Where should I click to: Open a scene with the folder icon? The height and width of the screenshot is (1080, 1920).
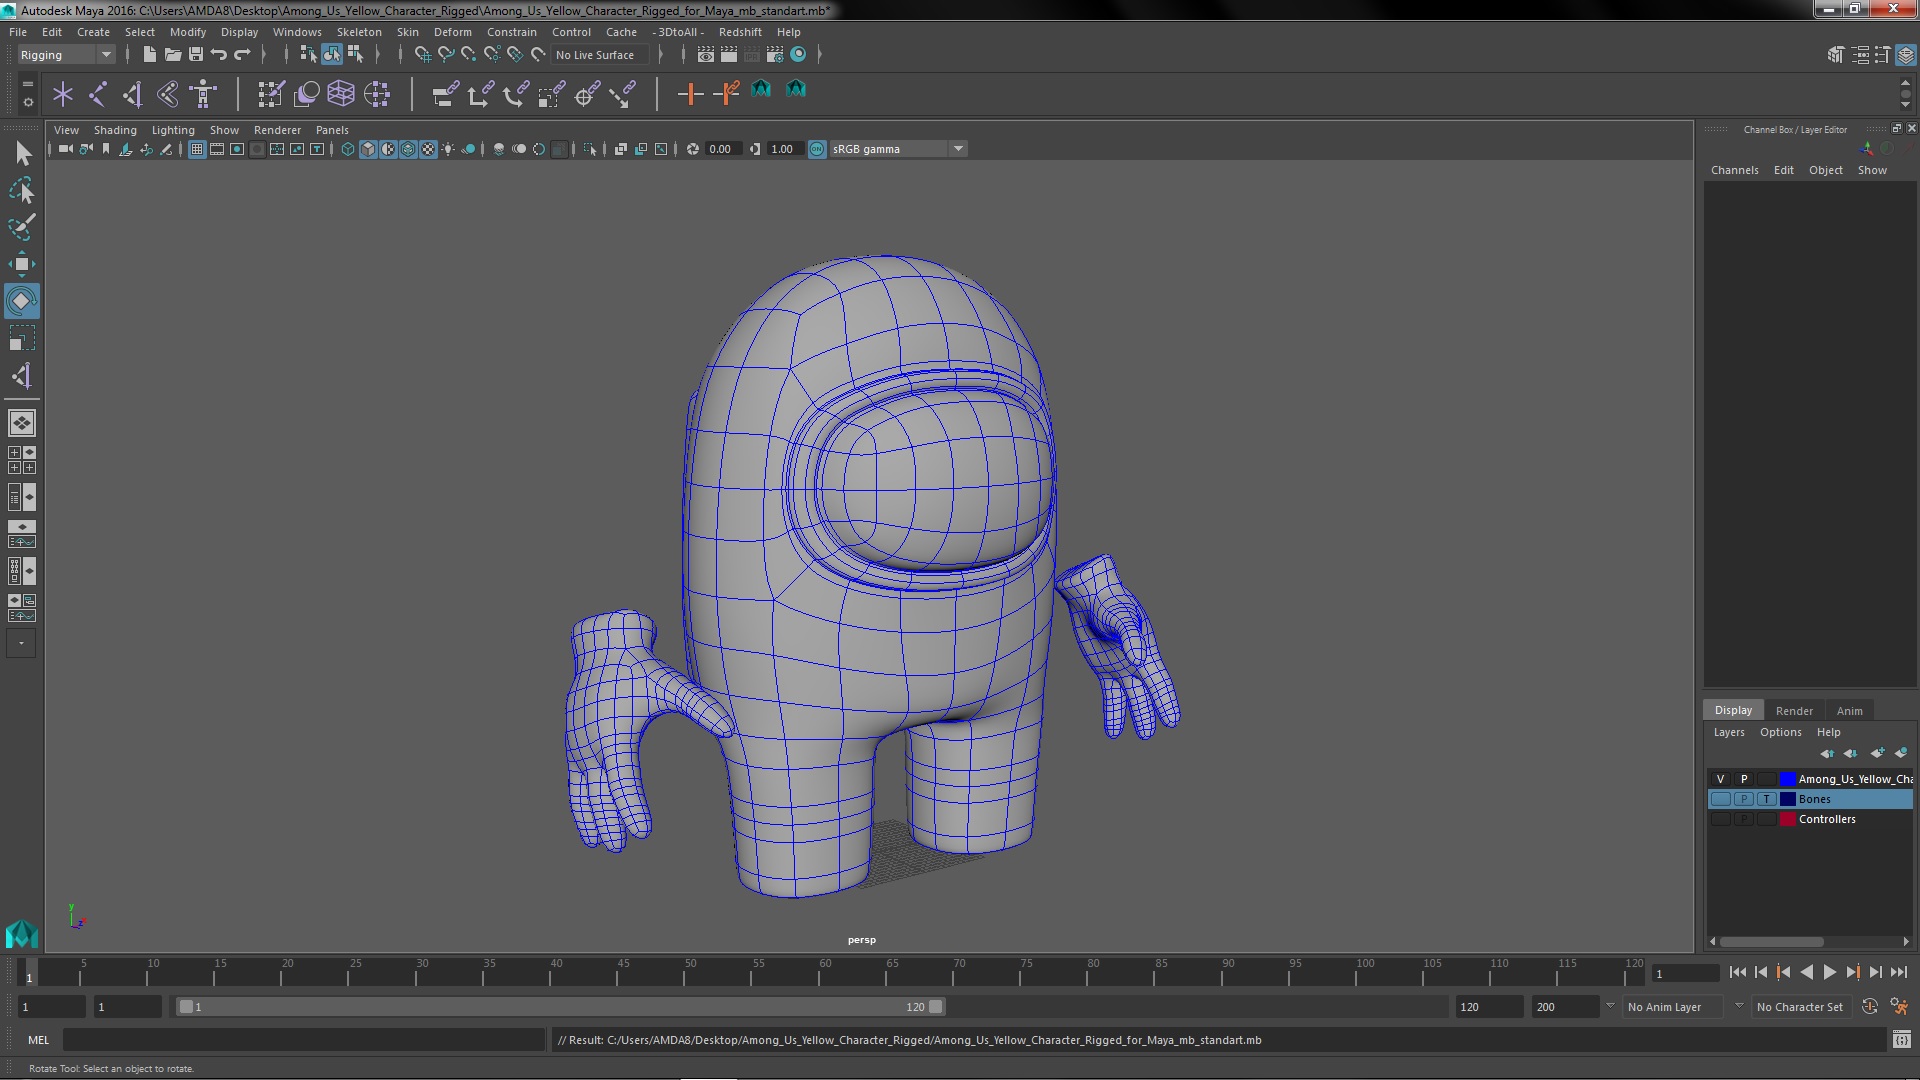172,55
